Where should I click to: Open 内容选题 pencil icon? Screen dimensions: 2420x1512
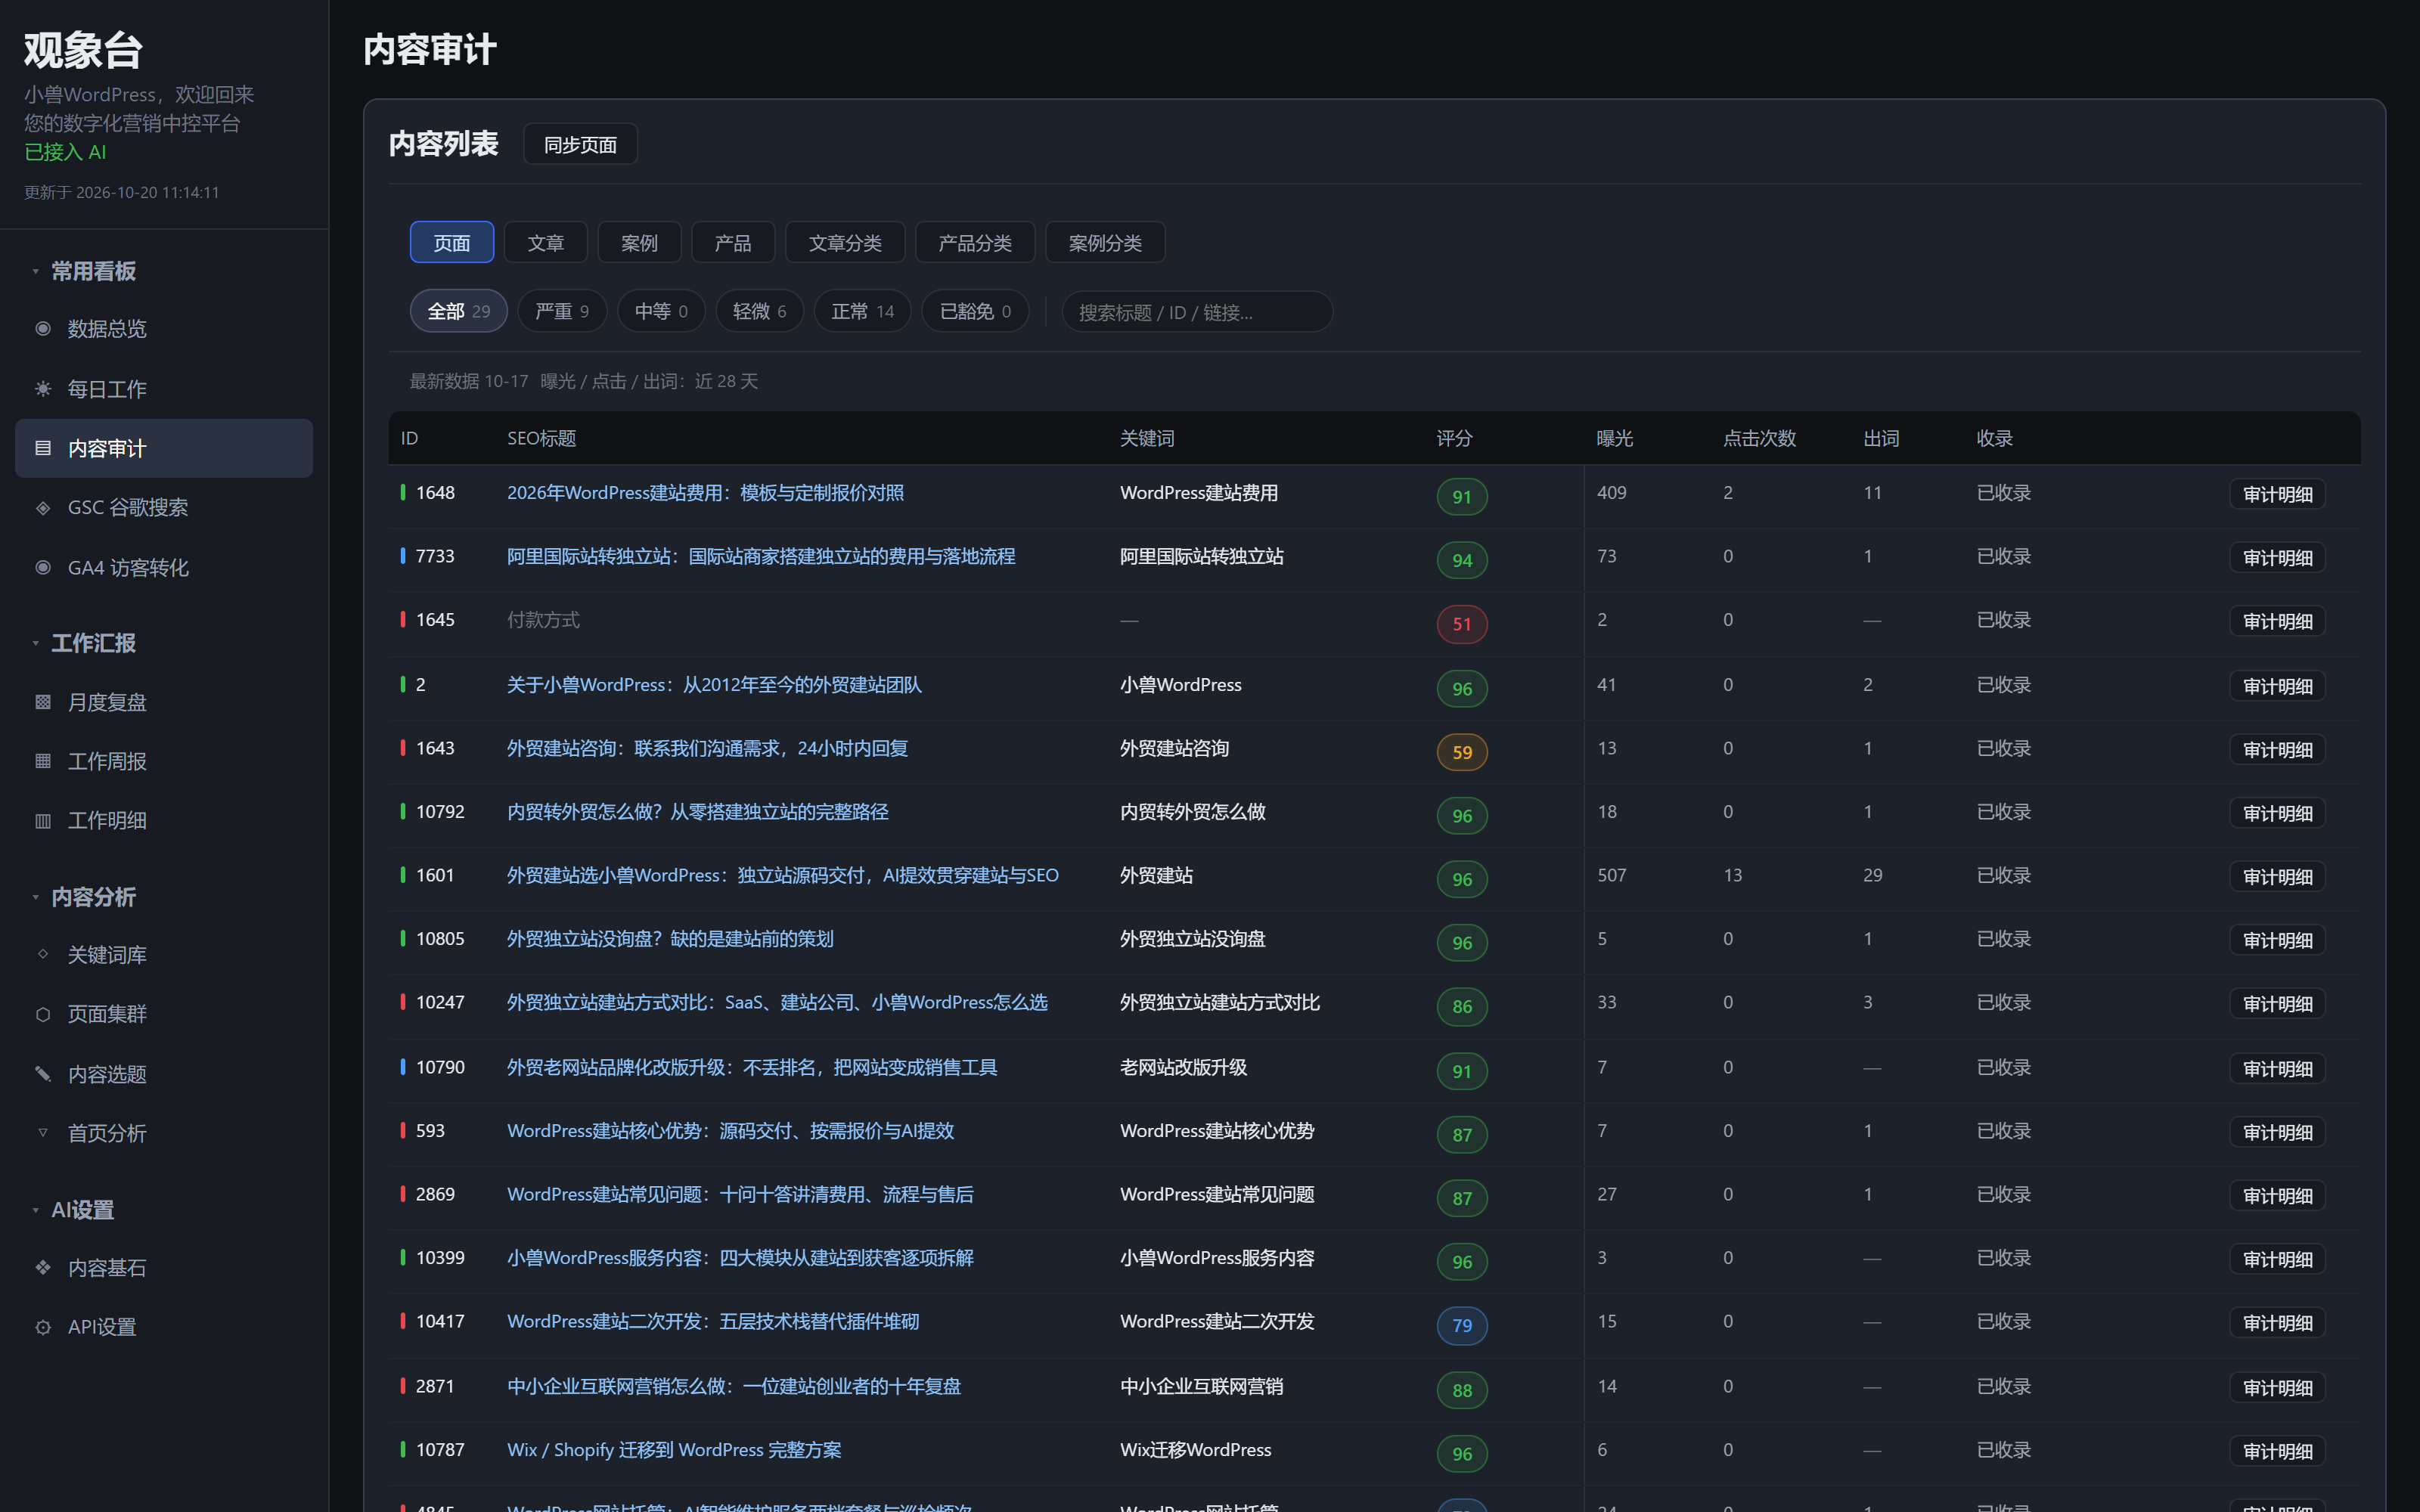[43, 1074]
